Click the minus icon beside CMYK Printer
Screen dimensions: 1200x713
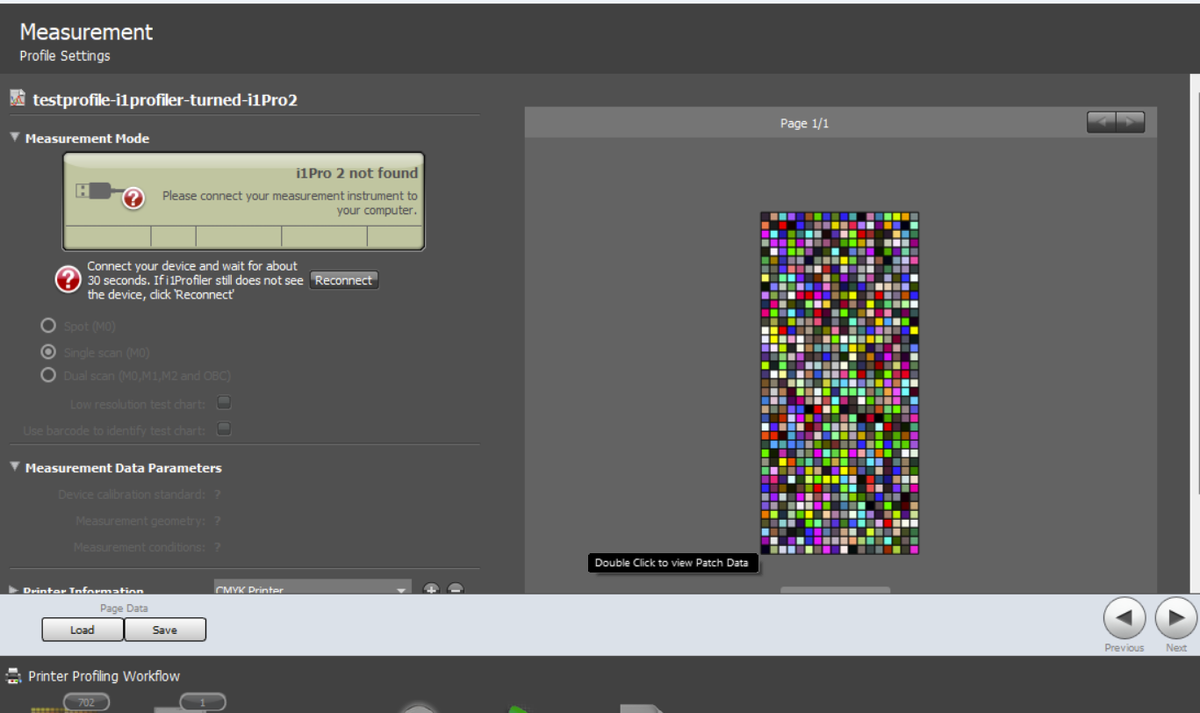(455, 589)
